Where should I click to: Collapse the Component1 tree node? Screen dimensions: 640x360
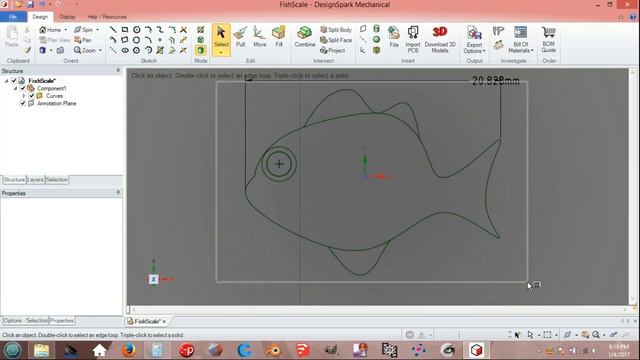tap(16, 88)
